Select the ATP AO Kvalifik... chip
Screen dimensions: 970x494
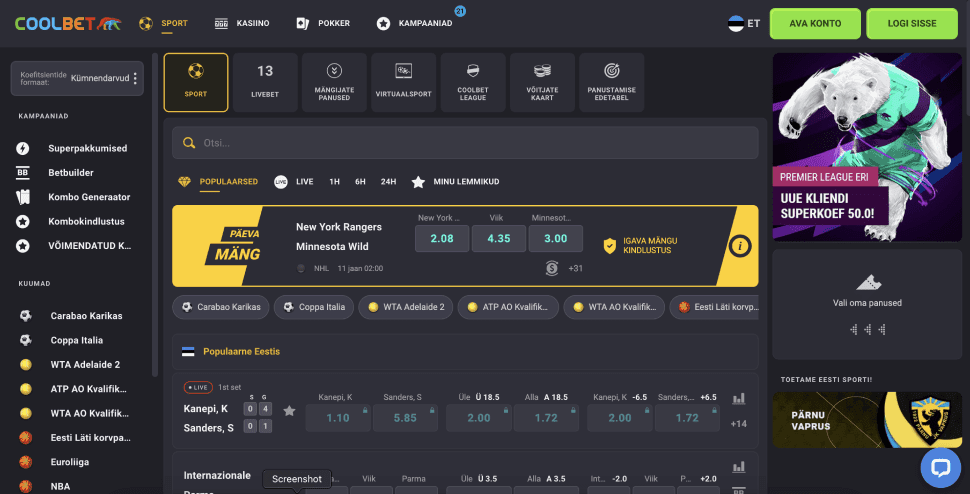pos(508,307)
